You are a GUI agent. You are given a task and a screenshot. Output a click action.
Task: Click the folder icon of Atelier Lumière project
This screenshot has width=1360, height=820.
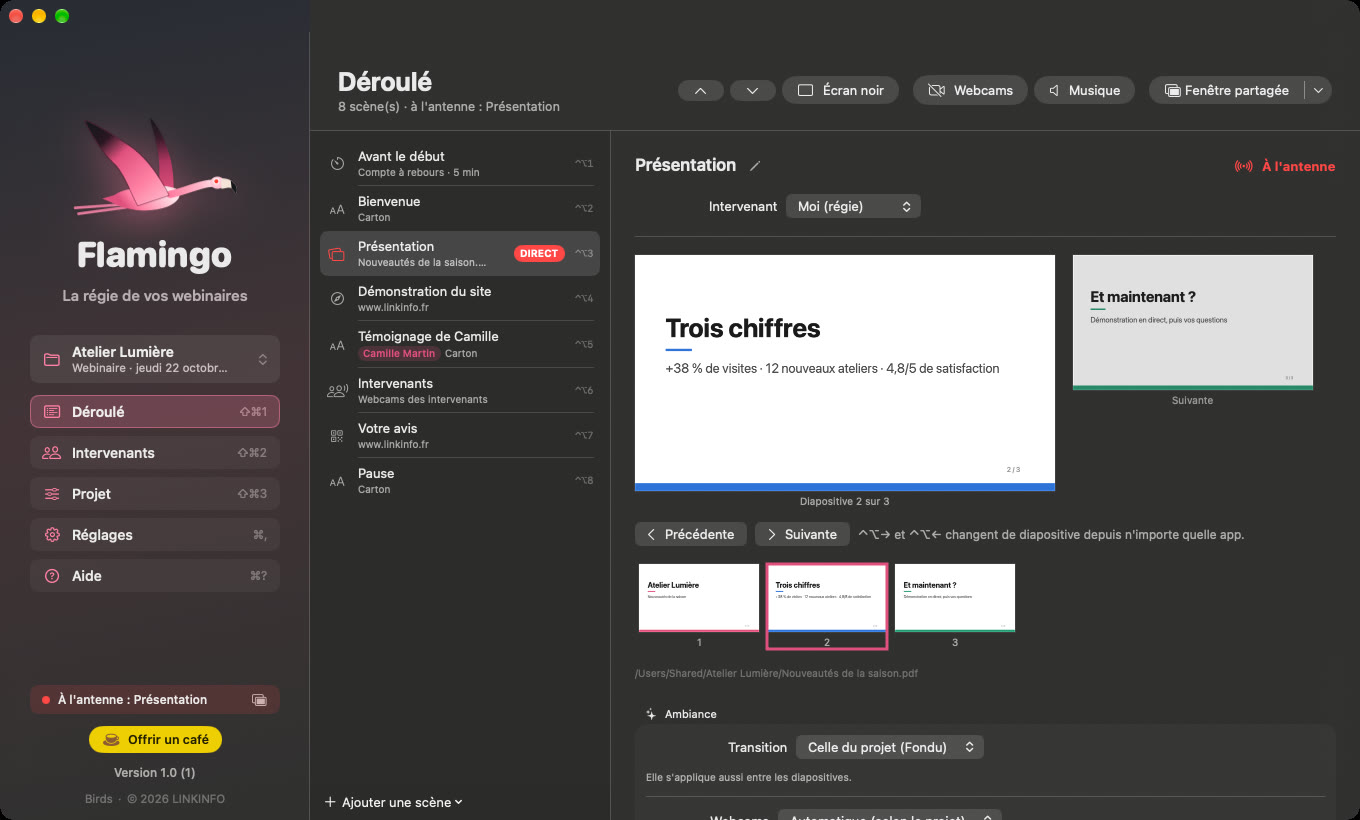(x=51, y=359)
